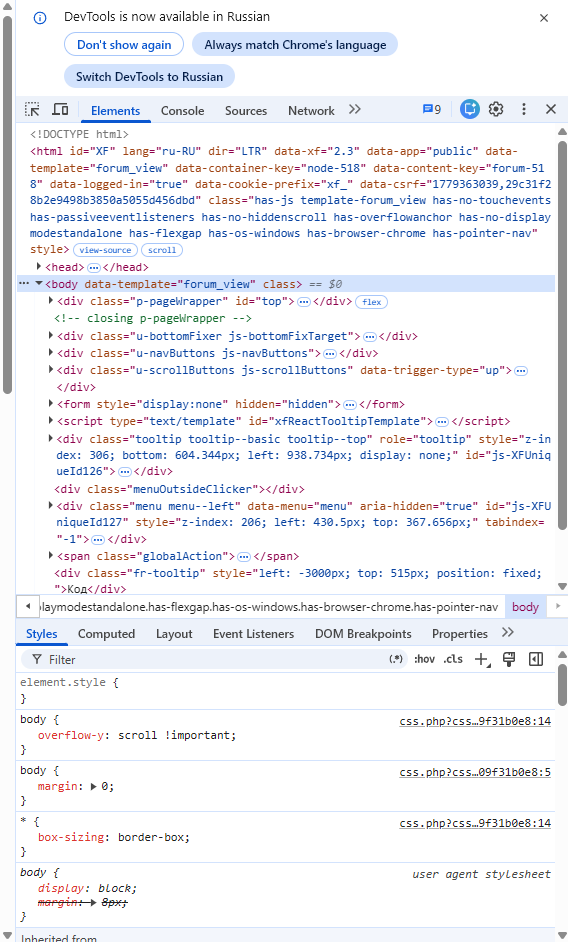The height and width of the screenshot is (942, 568).
Task: Activate the inspect element picker icon
Action: pos(32,109)
